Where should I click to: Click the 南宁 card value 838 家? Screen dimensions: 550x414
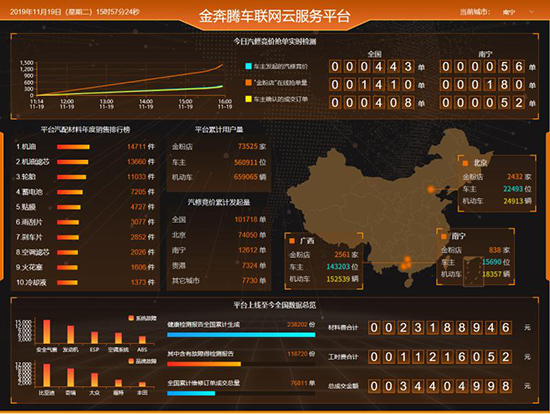coord(499,250)
